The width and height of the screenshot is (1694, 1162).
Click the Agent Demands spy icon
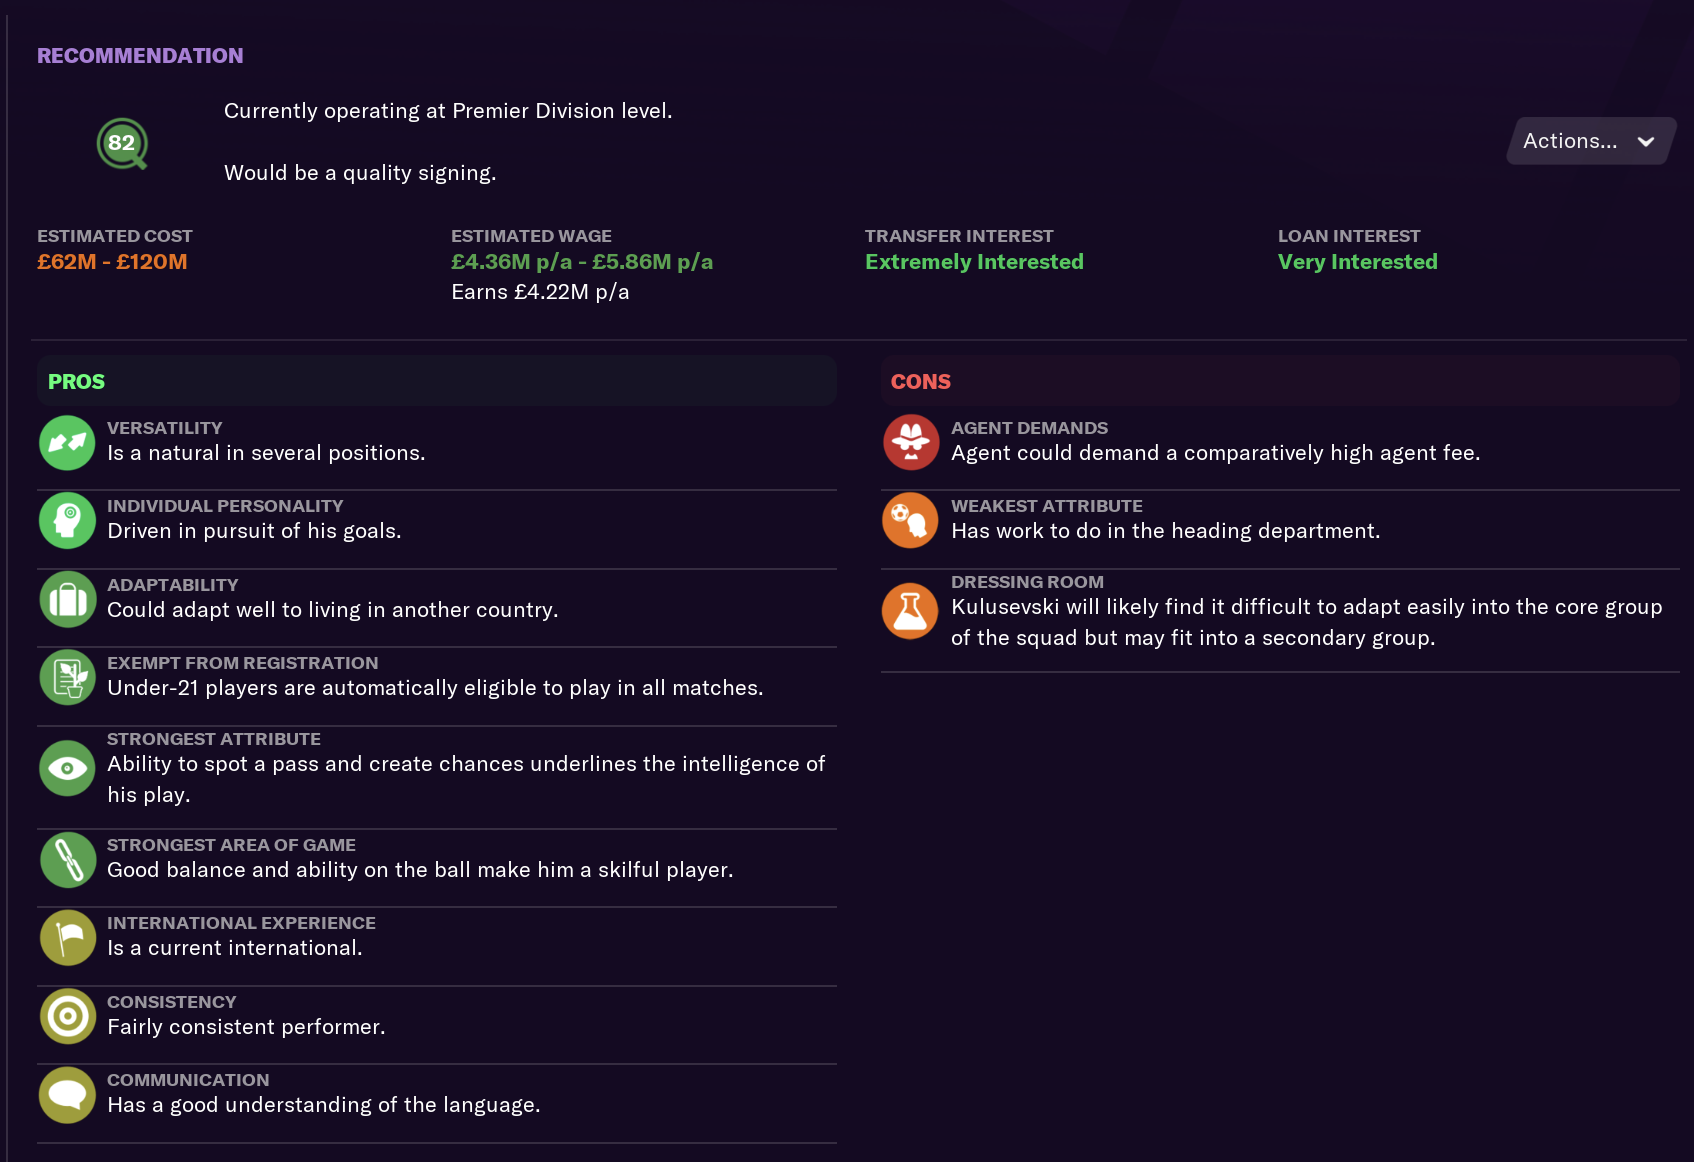tap(911, 442)
